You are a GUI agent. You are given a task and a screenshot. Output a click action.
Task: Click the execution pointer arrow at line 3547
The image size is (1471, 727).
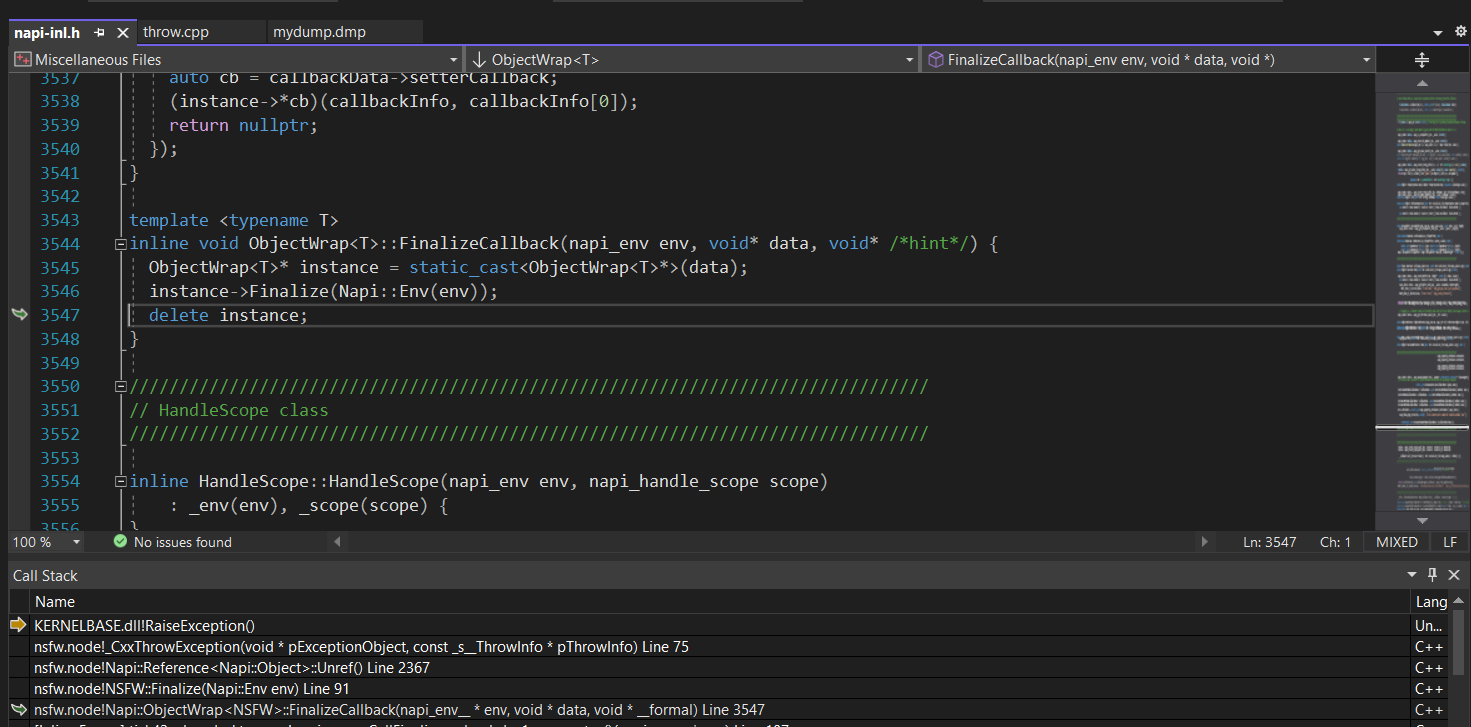tap(19, 314)
